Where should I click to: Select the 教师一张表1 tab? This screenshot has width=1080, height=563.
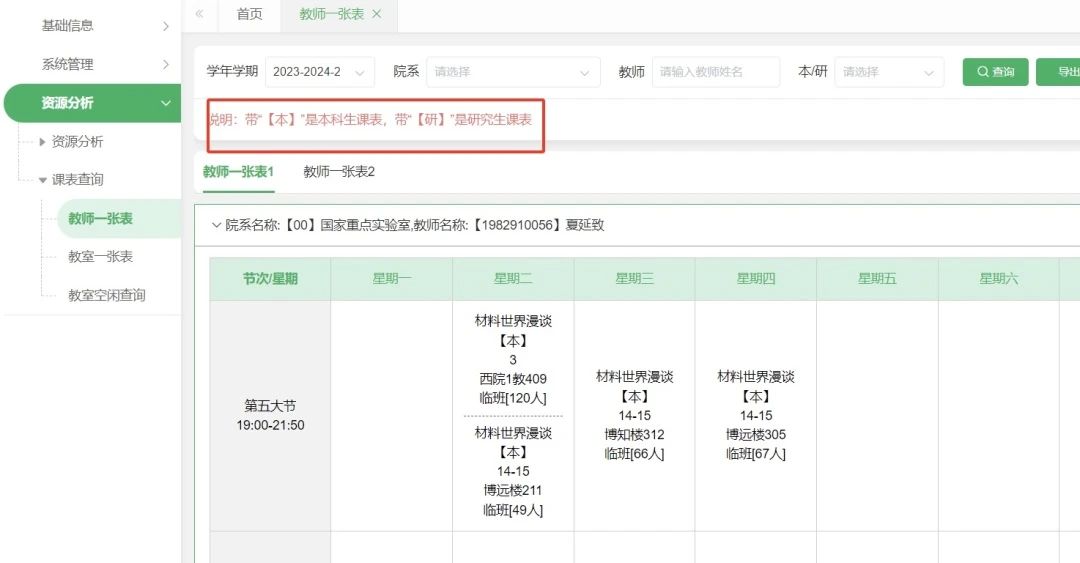[238, 172]
